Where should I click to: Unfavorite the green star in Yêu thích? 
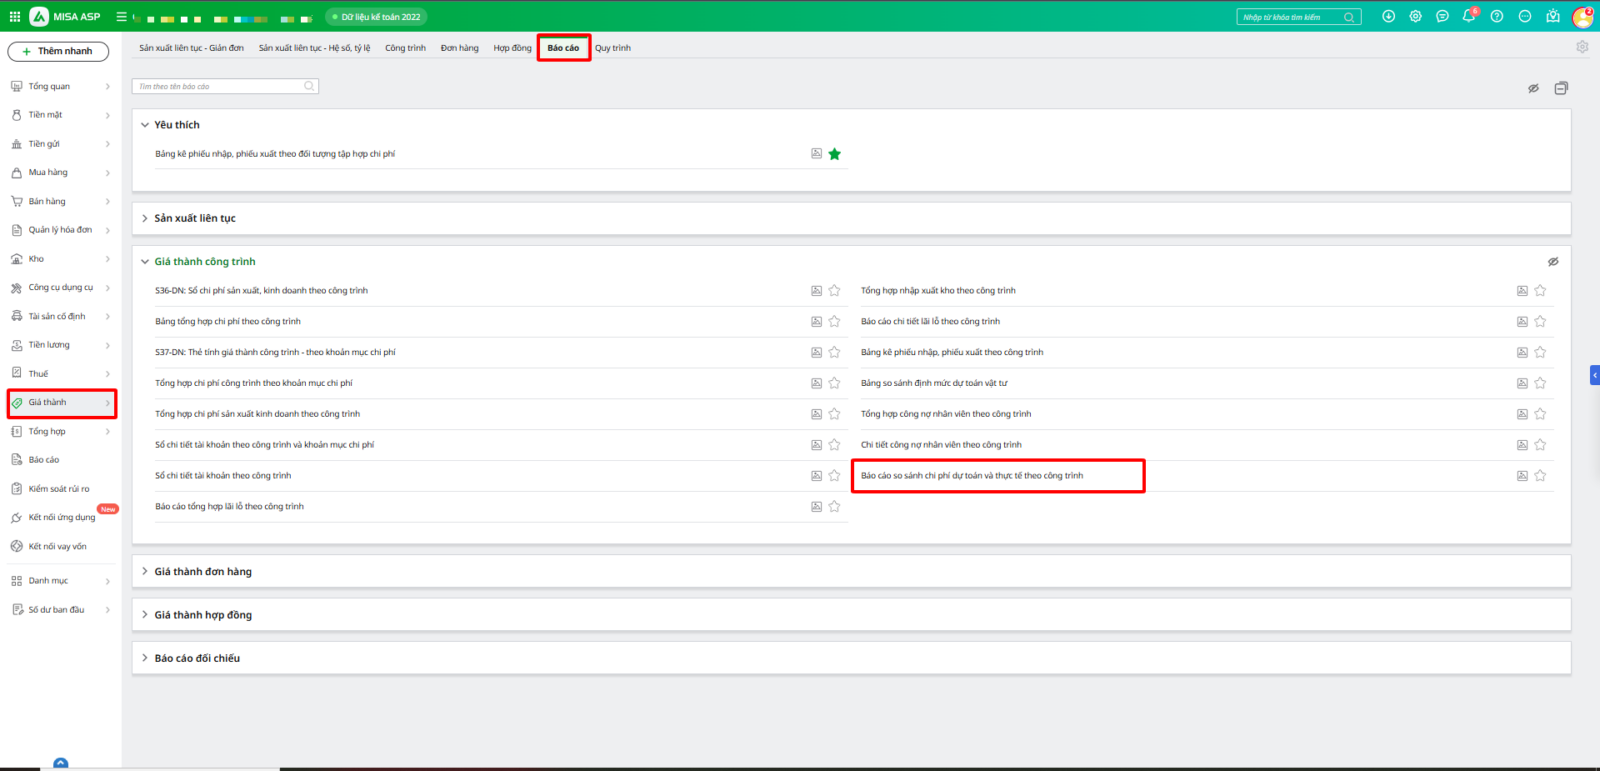[x=834, y=154]
